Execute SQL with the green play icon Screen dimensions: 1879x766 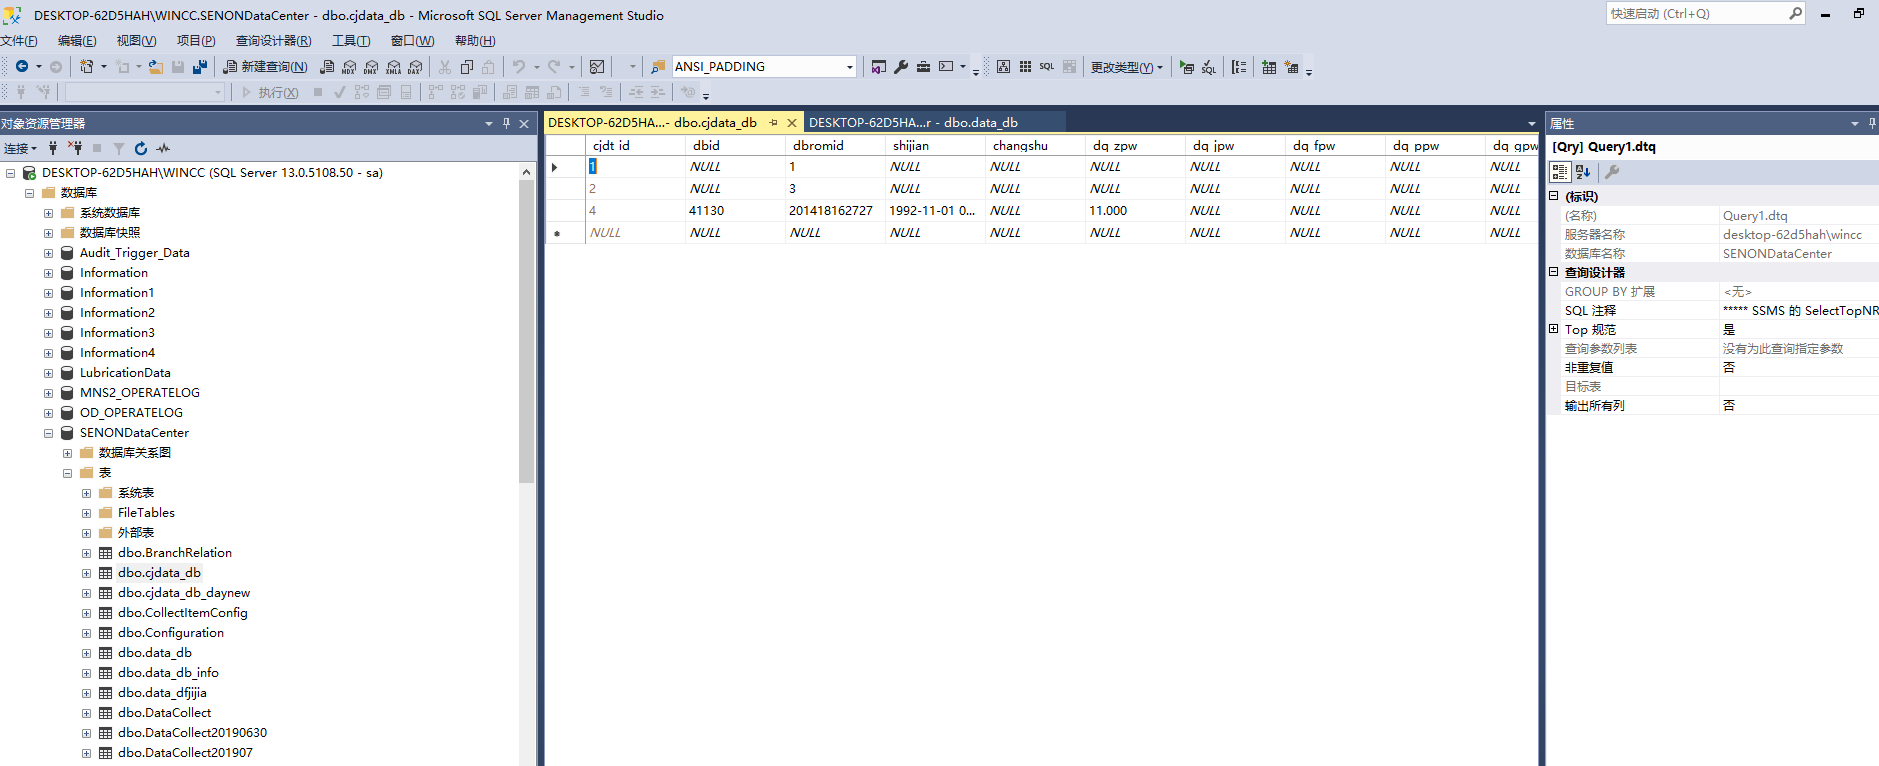coord(1186,67)
